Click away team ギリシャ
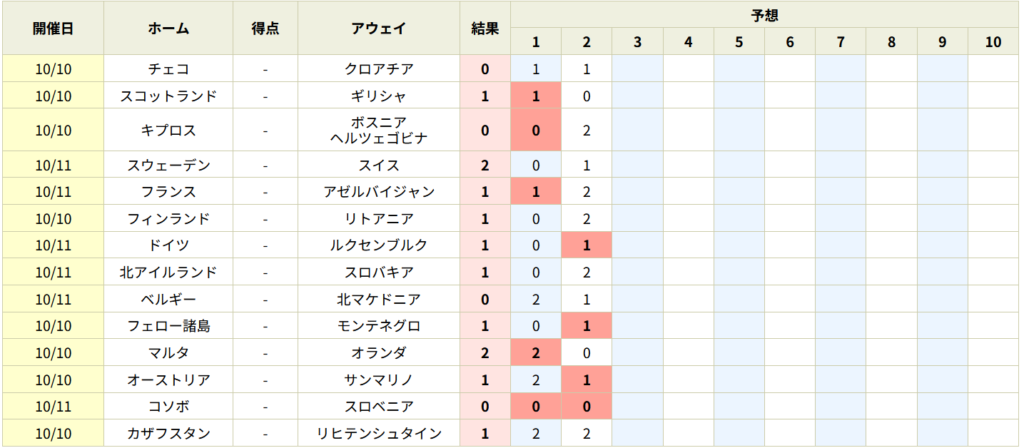This screenshot has height=448, width=1024. pos(378,96)
